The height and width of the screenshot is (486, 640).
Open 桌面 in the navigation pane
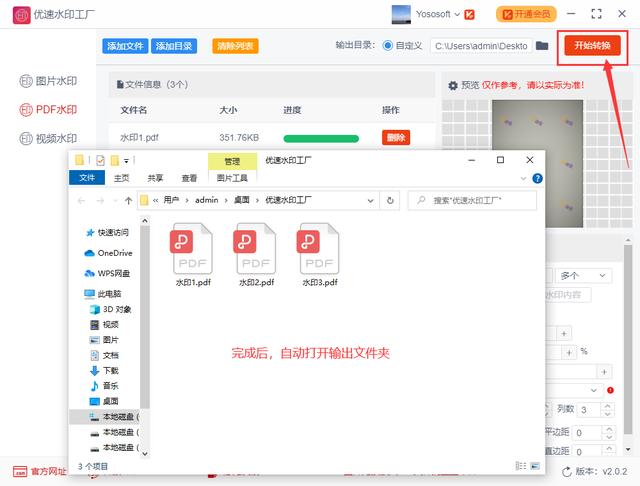104,401
